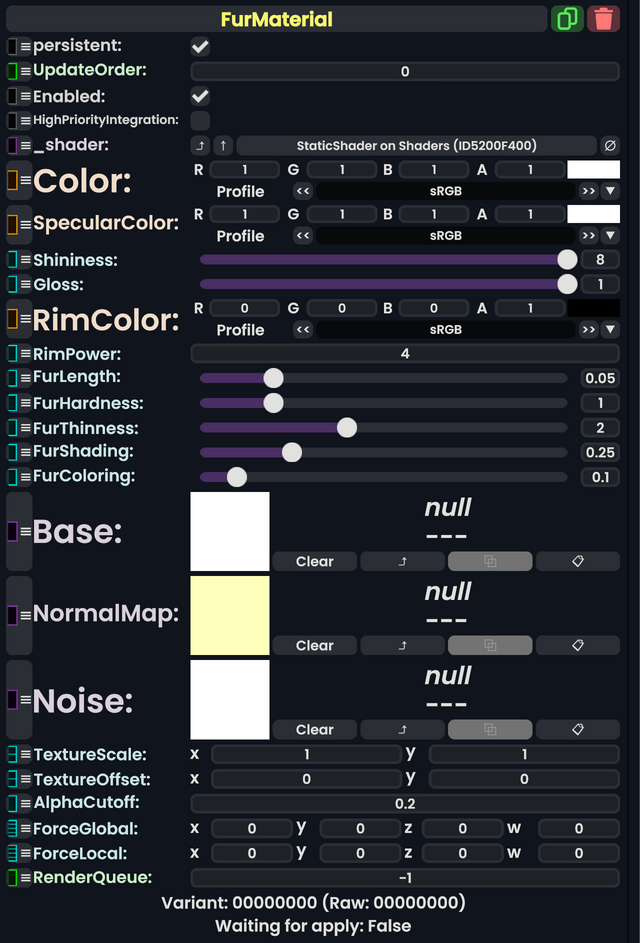Click the copy icon under NormalMap
This screenshot has width=640, height=943.
click(x=490, y=645)
